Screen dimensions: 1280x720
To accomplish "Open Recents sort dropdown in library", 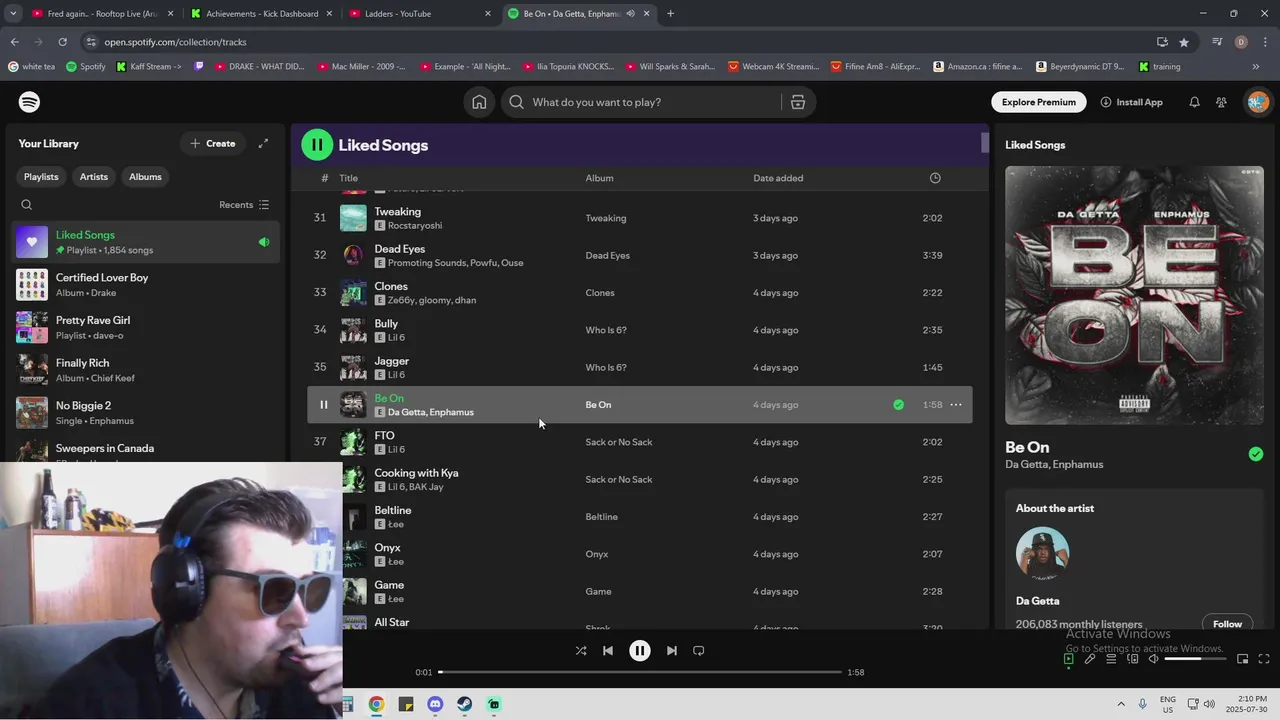I will pyautogui.click(x=244, y=205).
